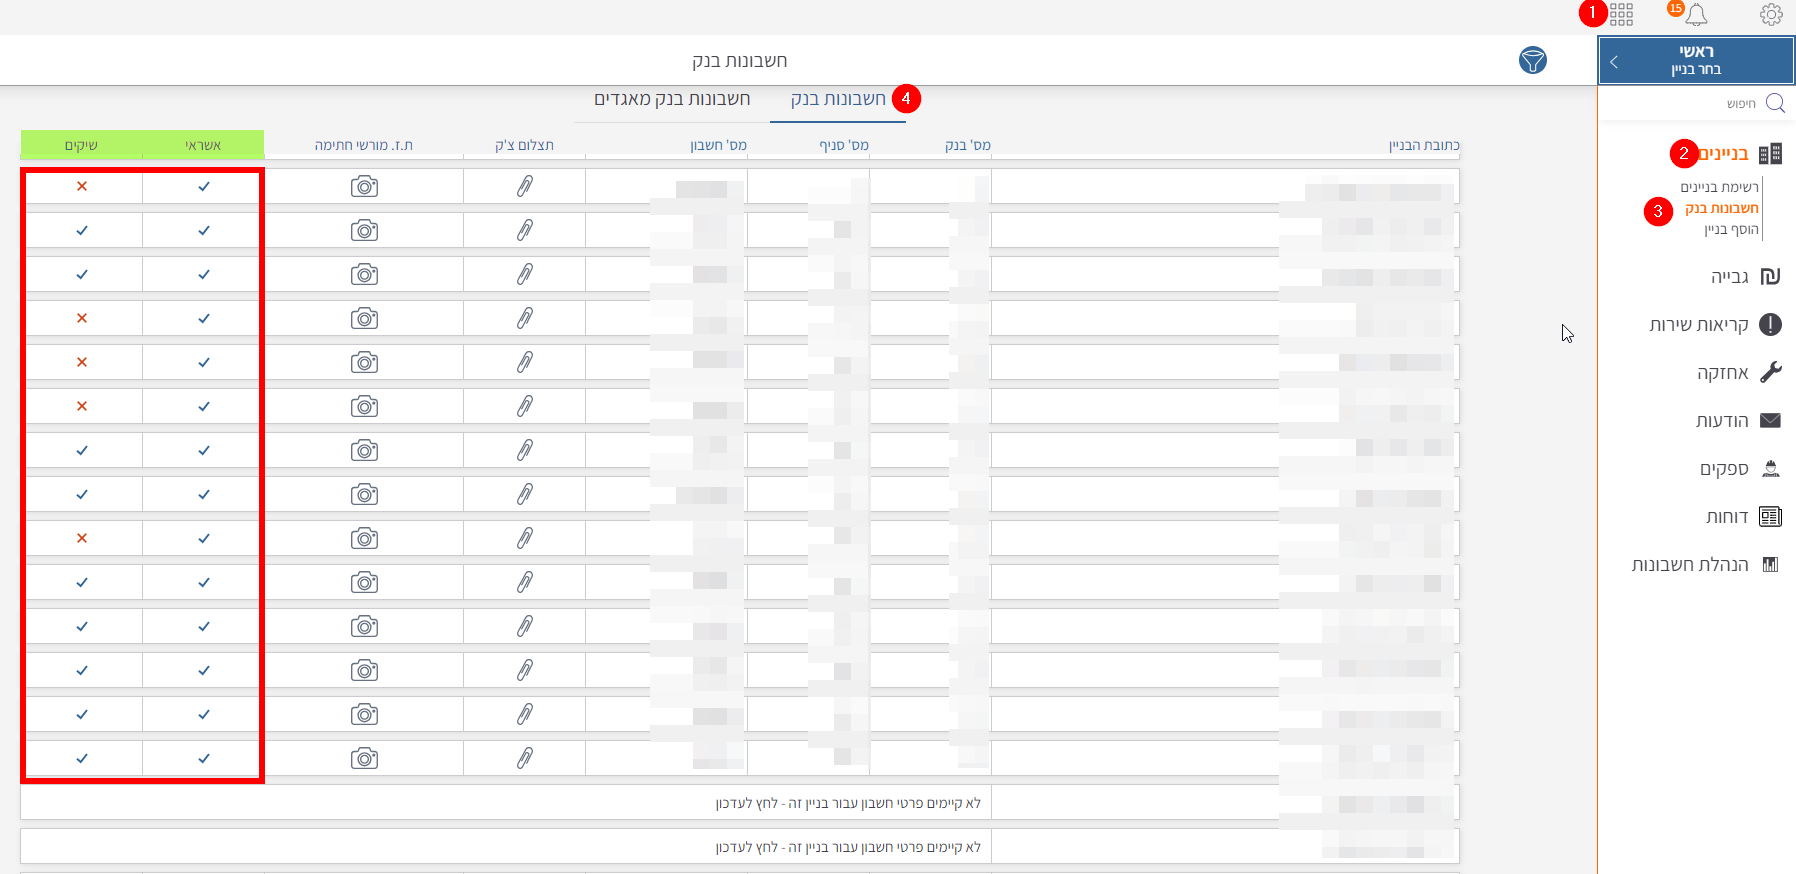This screenshot has width=1796, height=874.
Task: Open רשימת בניינים link in sidebar
Action: coord(1718,187)
